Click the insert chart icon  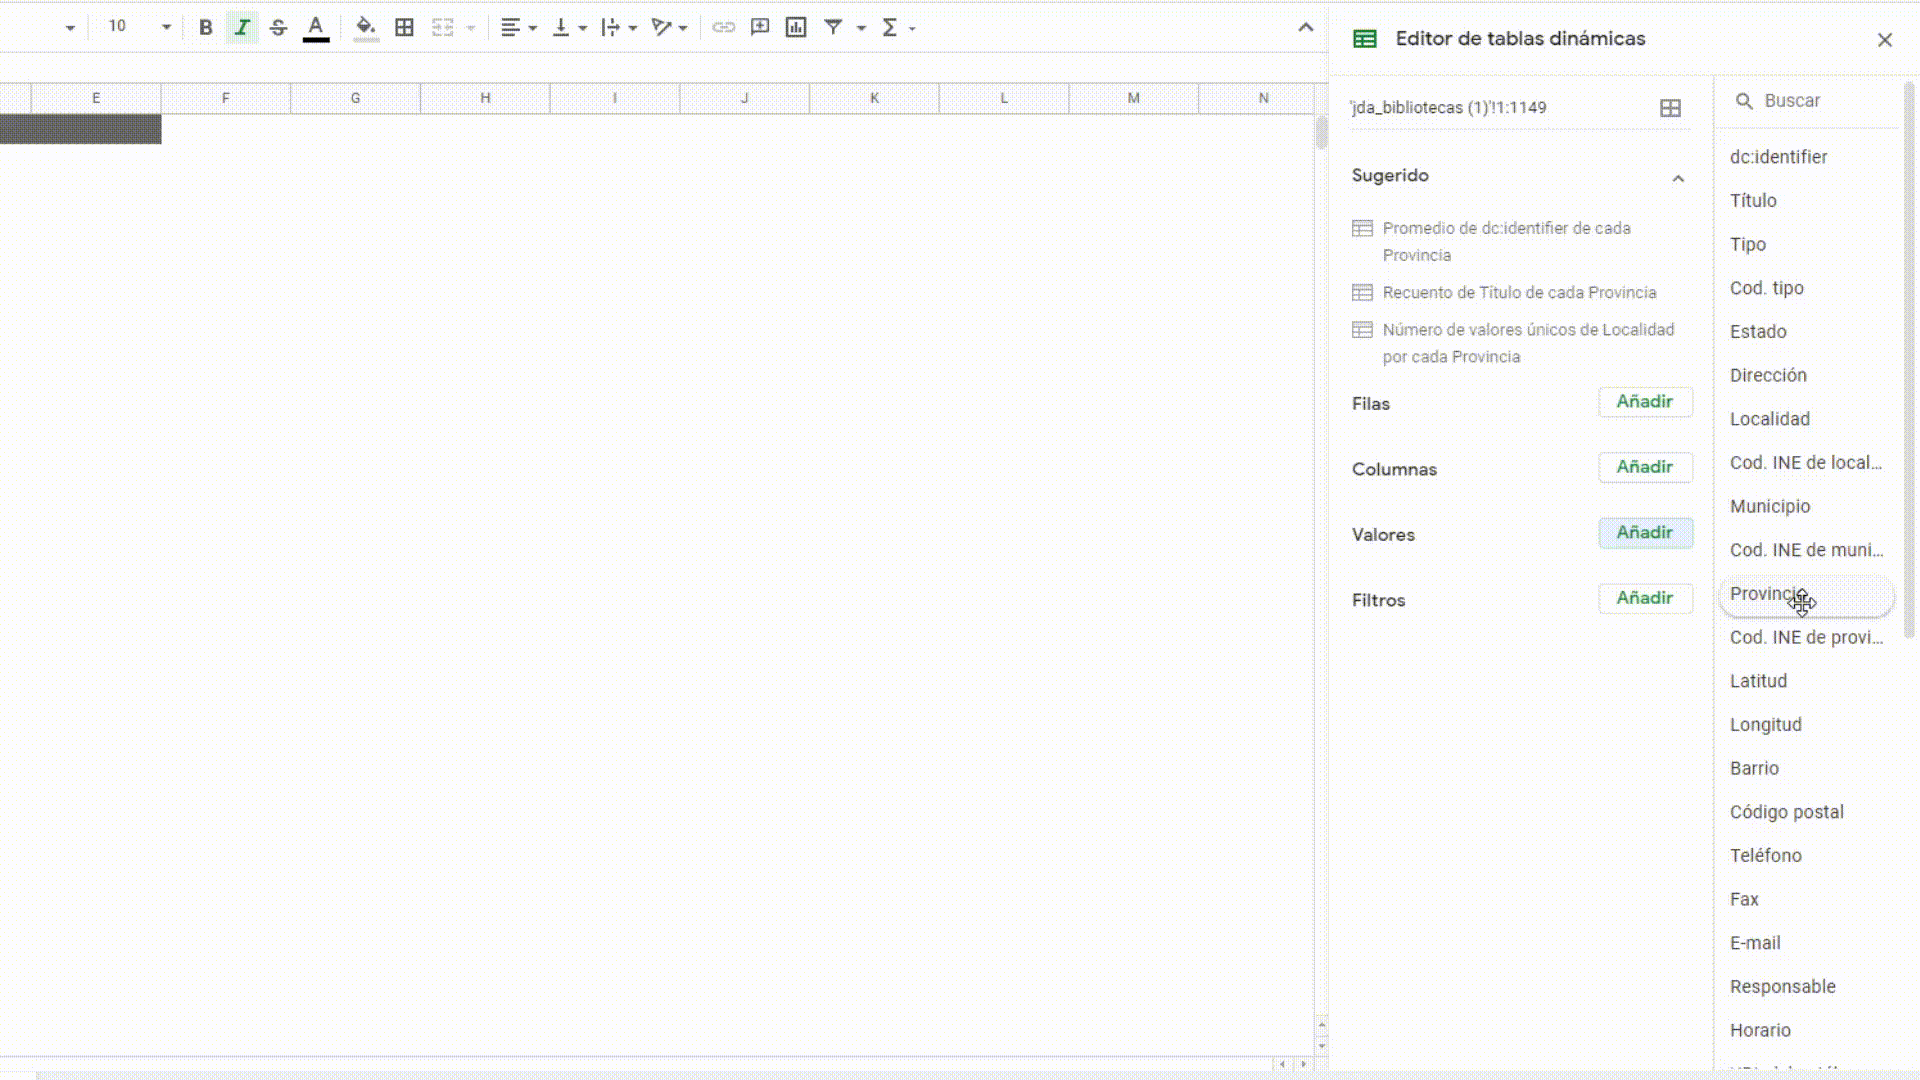coord(796,28)
